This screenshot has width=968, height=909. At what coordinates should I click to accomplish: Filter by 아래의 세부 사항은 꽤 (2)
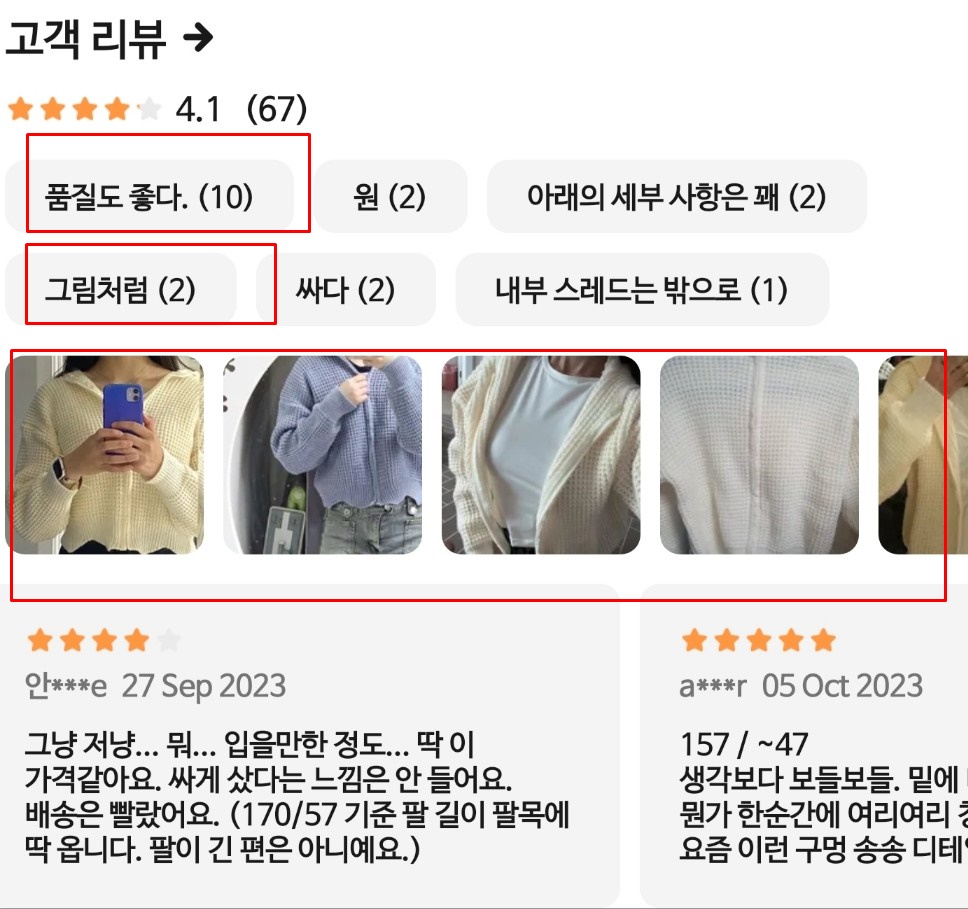(x=677, y=196)
